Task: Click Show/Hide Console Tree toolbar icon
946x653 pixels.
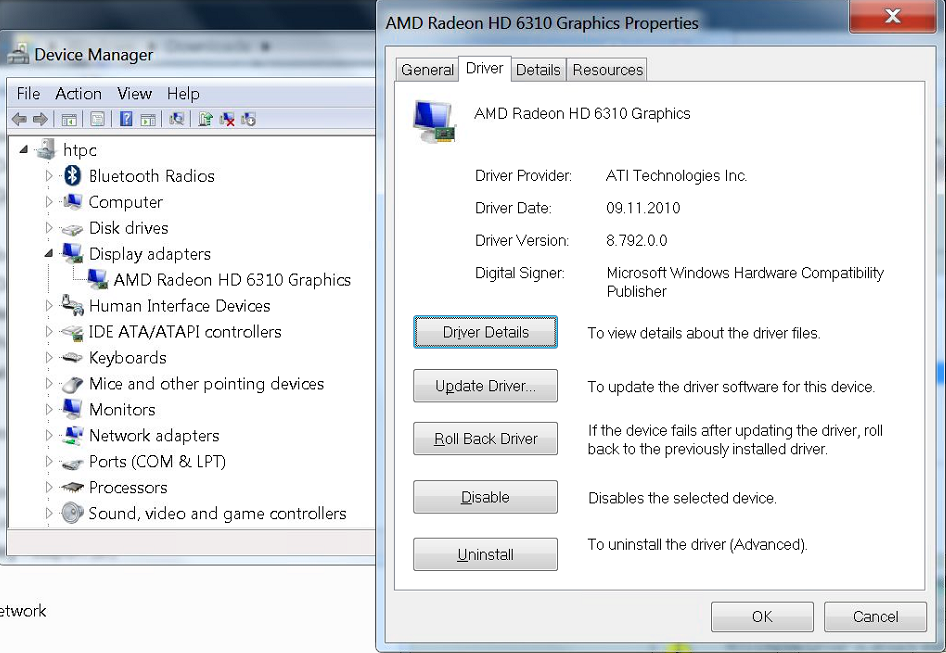Action: [69, 119]
